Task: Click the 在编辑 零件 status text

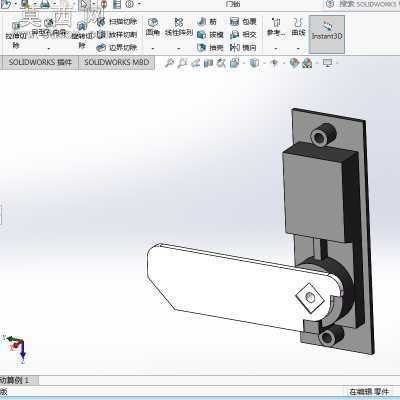Action: point(369,392)
